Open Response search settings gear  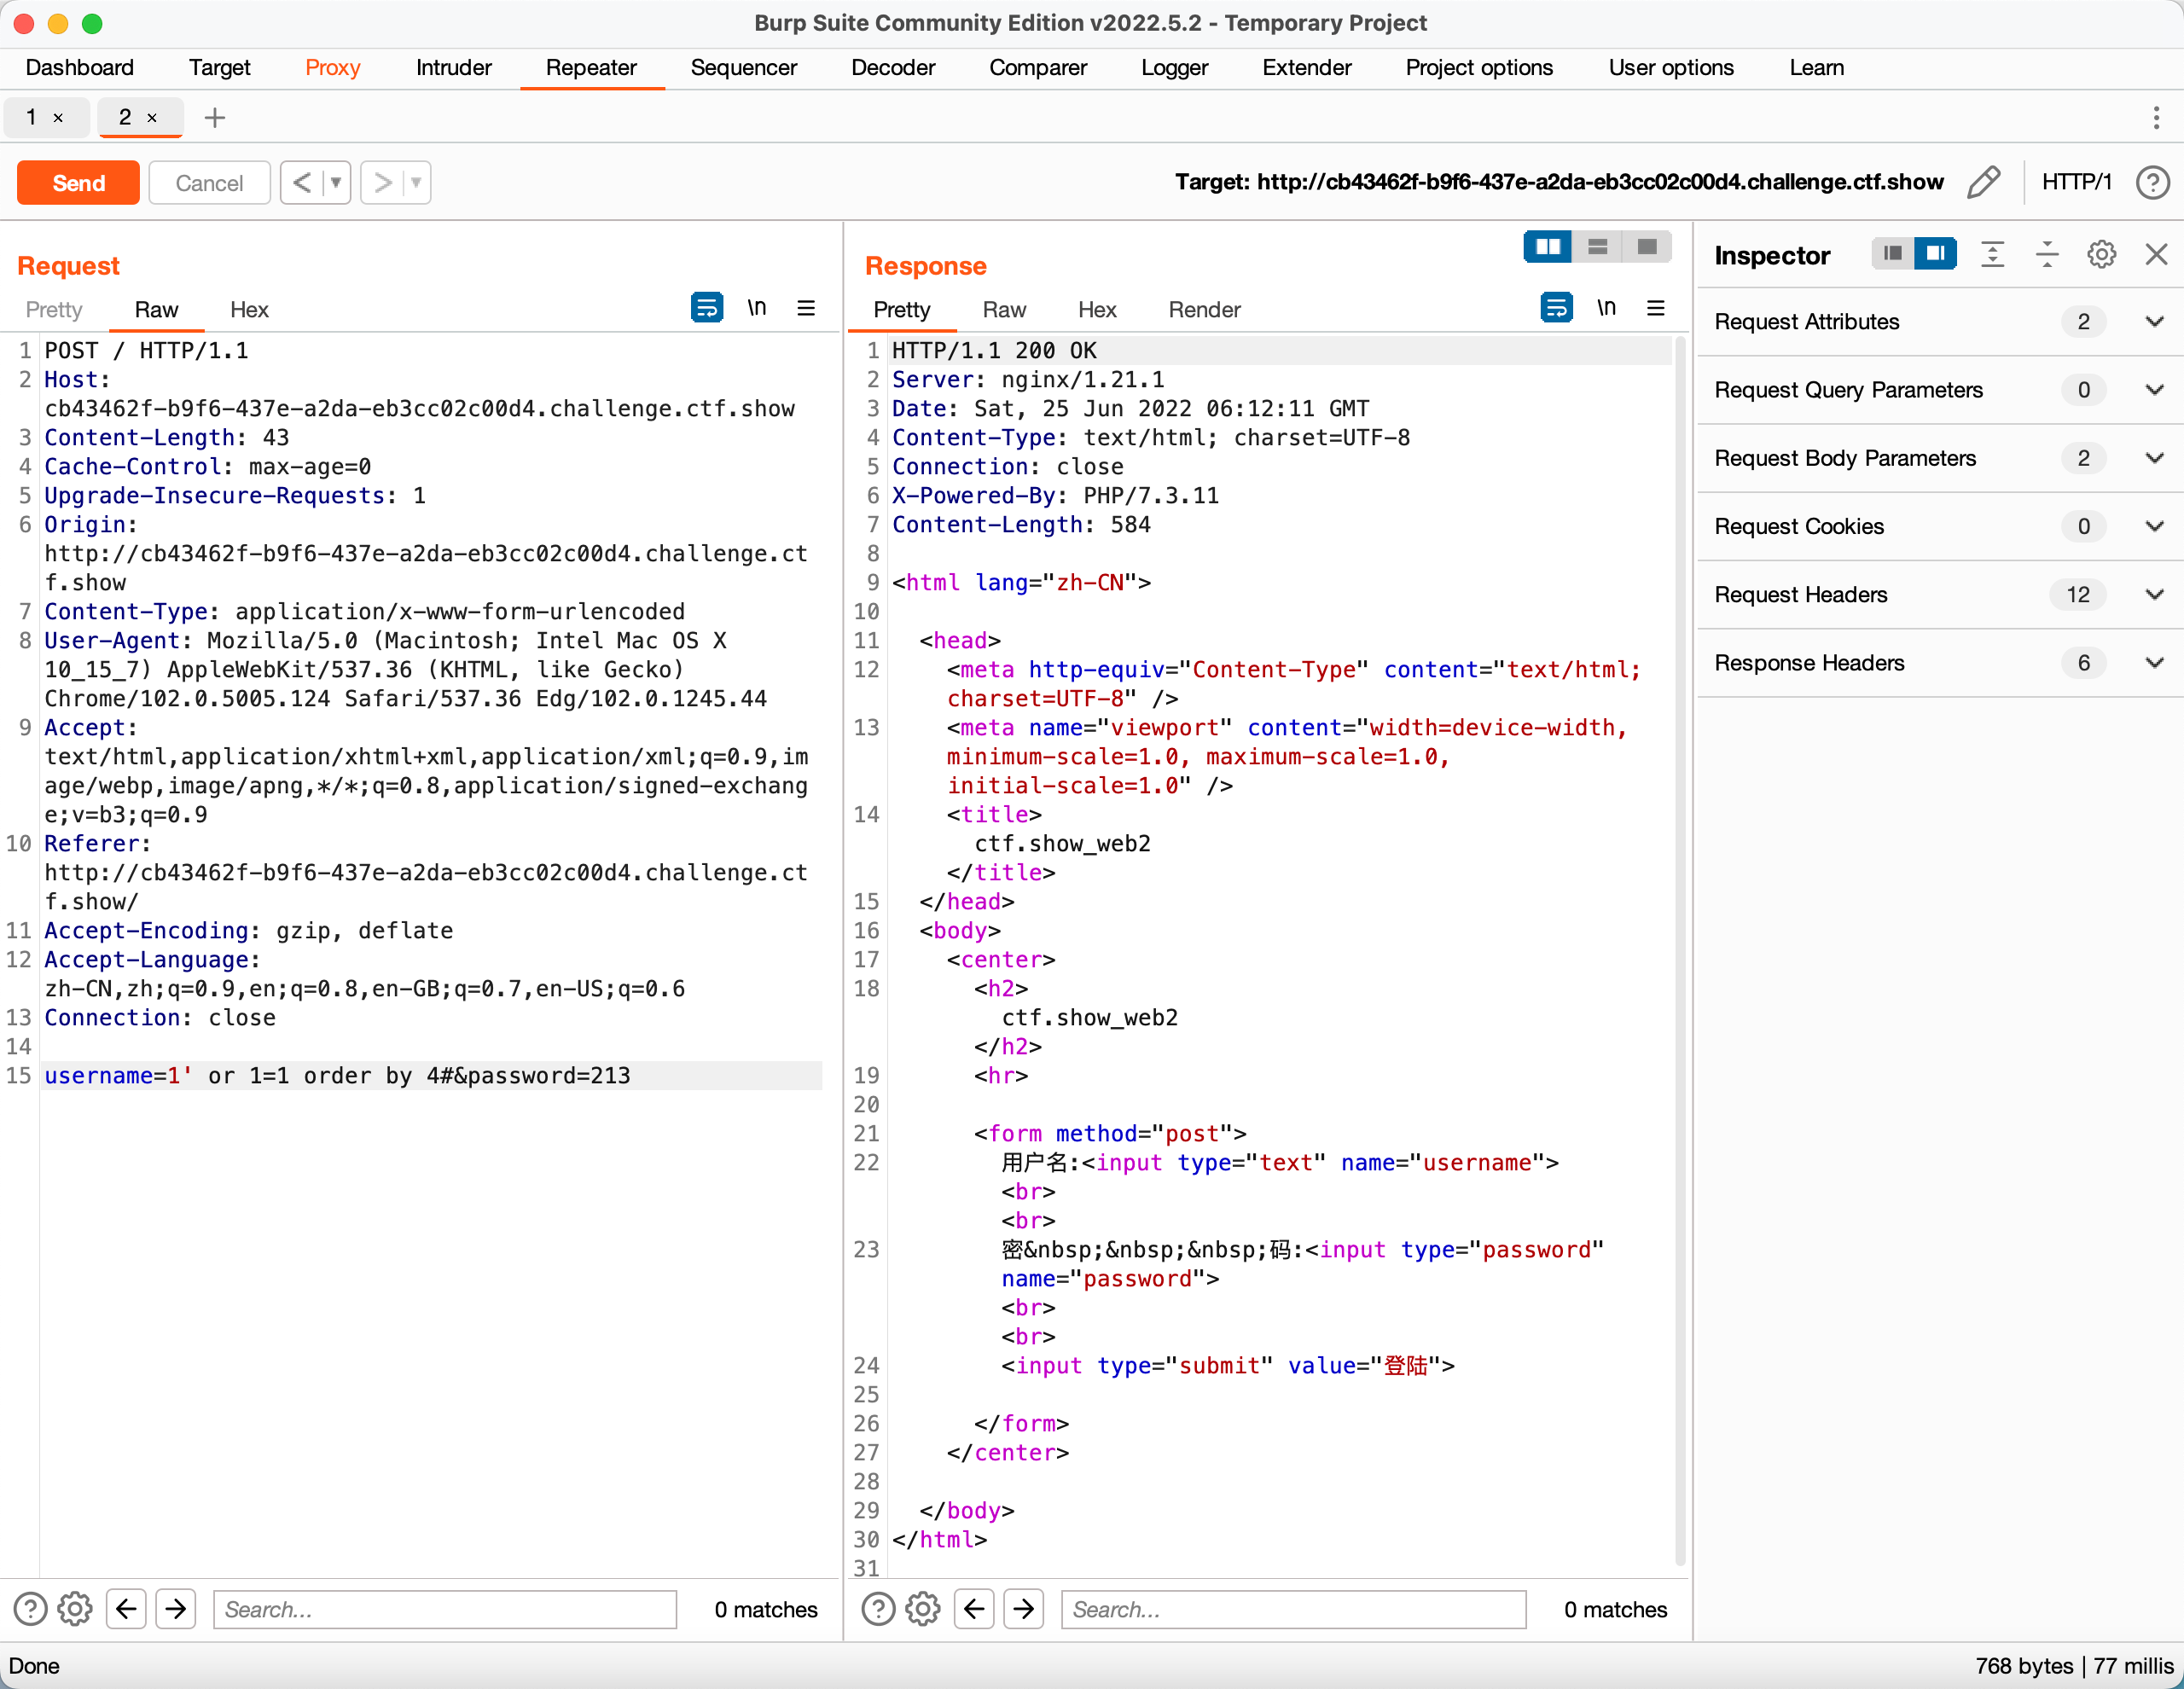click(x=922, y=1609)
